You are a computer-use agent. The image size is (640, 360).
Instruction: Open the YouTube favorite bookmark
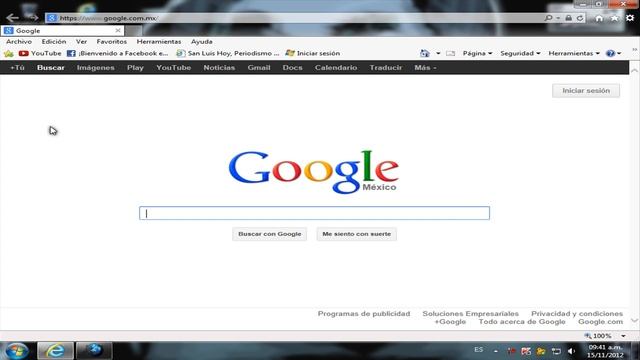tap(40, 53)
